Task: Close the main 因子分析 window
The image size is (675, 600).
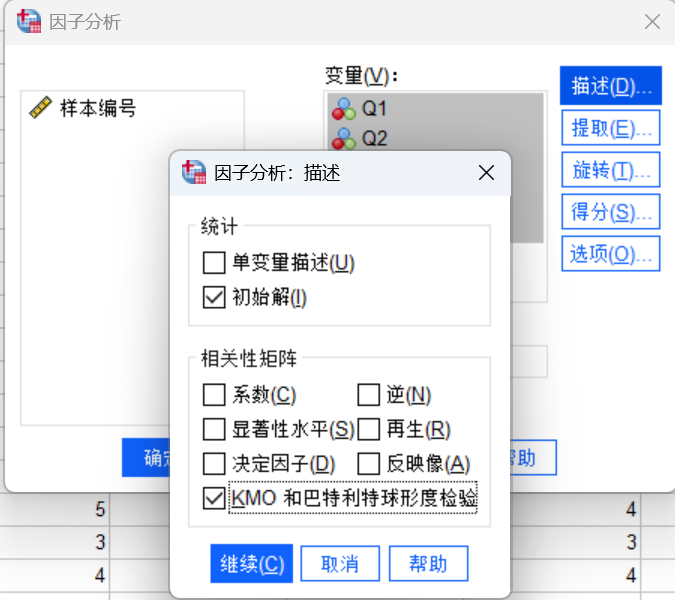Action: pyautogui.click(x=652, y=22)
